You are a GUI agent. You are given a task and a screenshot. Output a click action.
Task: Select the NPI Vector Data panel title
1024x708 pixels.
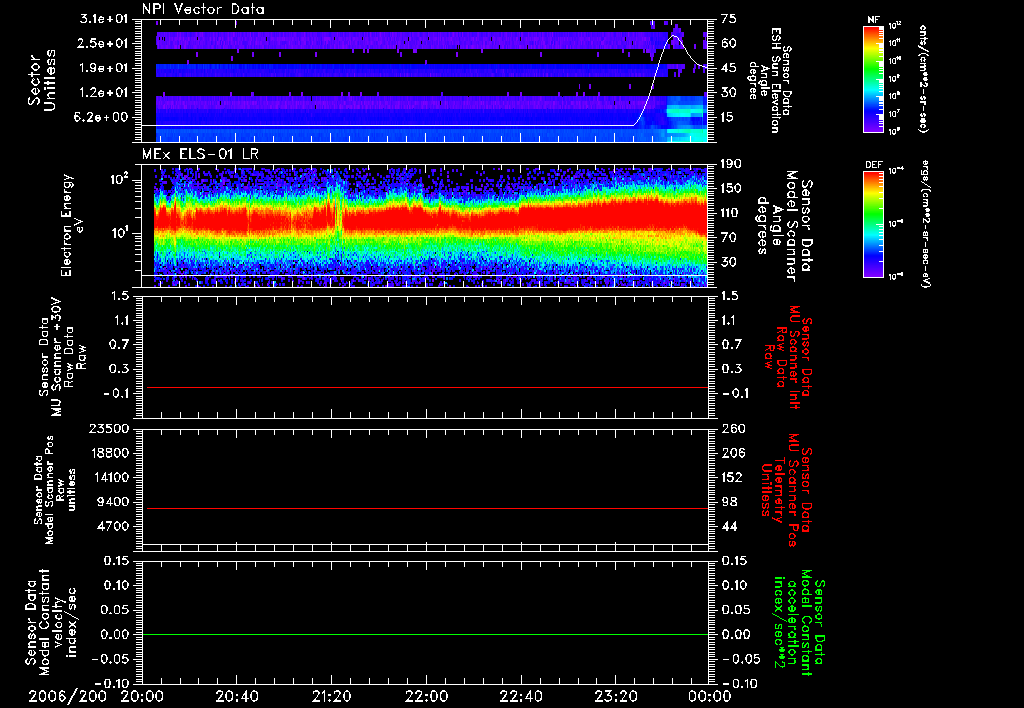[203, 9]
